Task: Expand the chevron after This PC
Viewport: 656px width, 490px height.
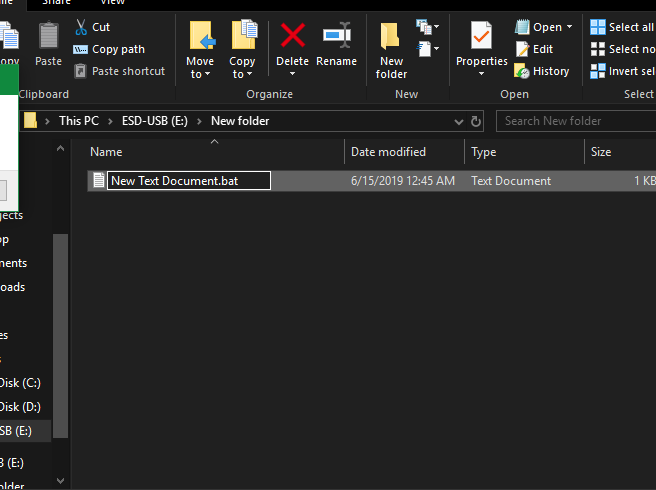Action: click(x=110, y=121)
